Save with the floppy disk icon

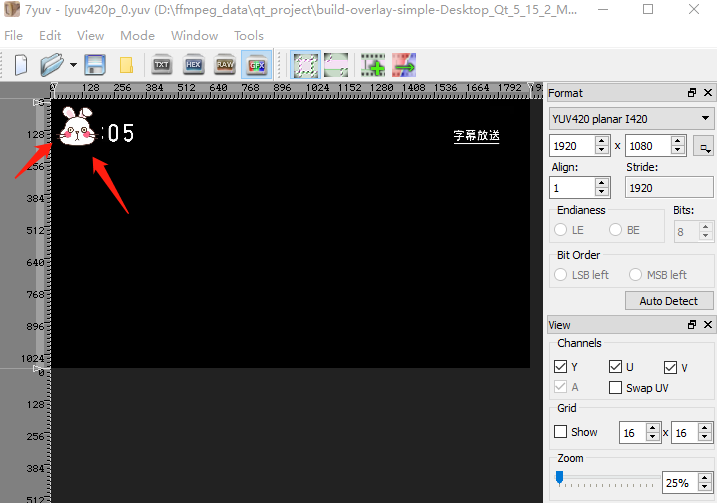[x=95, y=65]
